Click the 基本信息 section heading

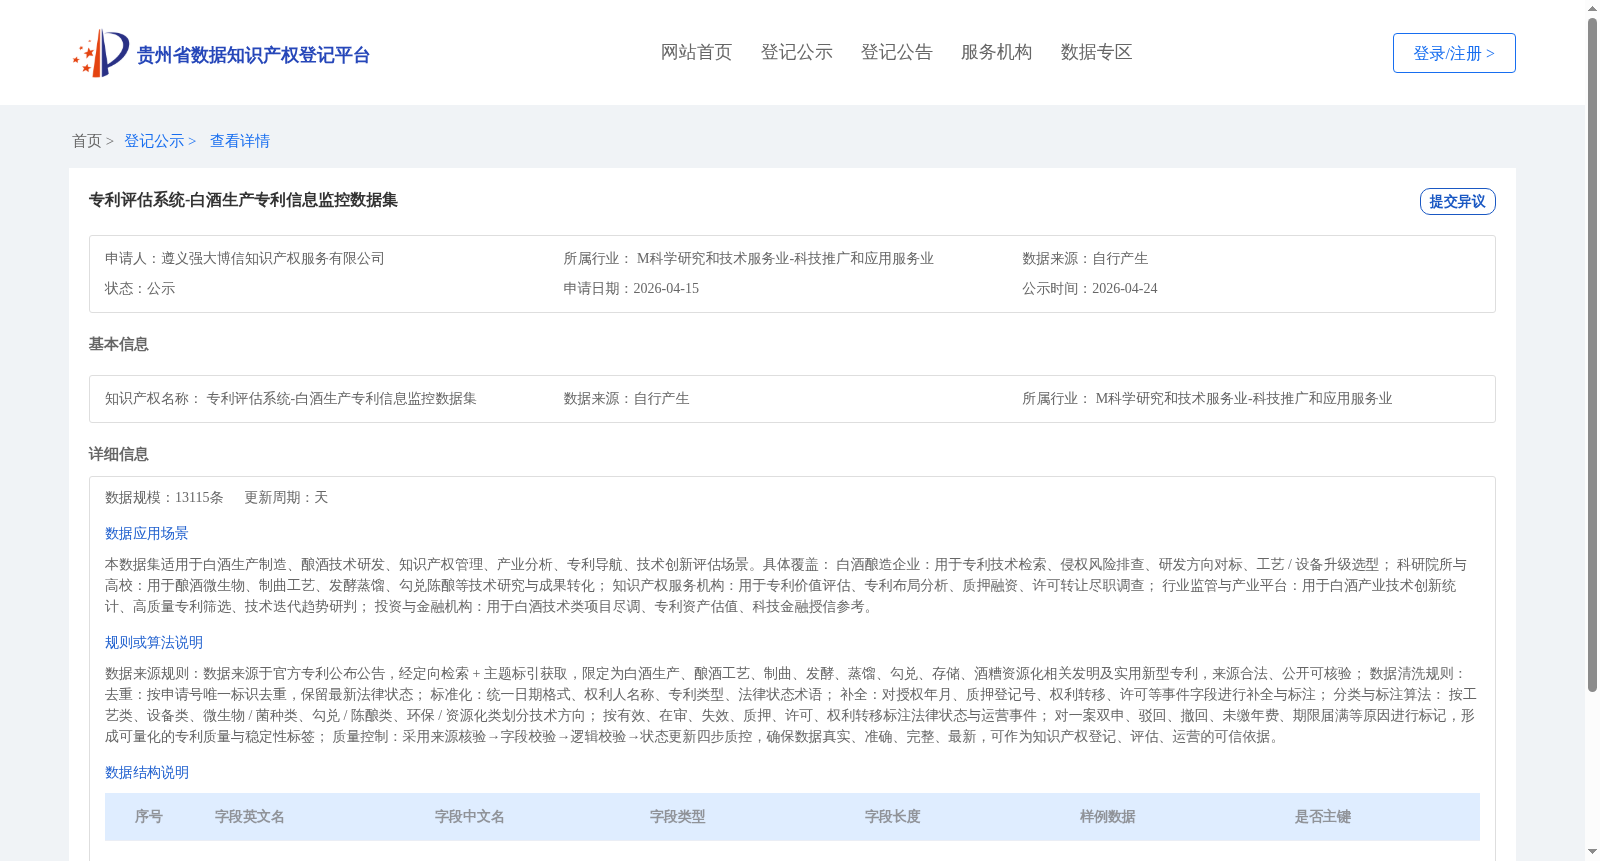pyautogui.click(x=118, y=344)
